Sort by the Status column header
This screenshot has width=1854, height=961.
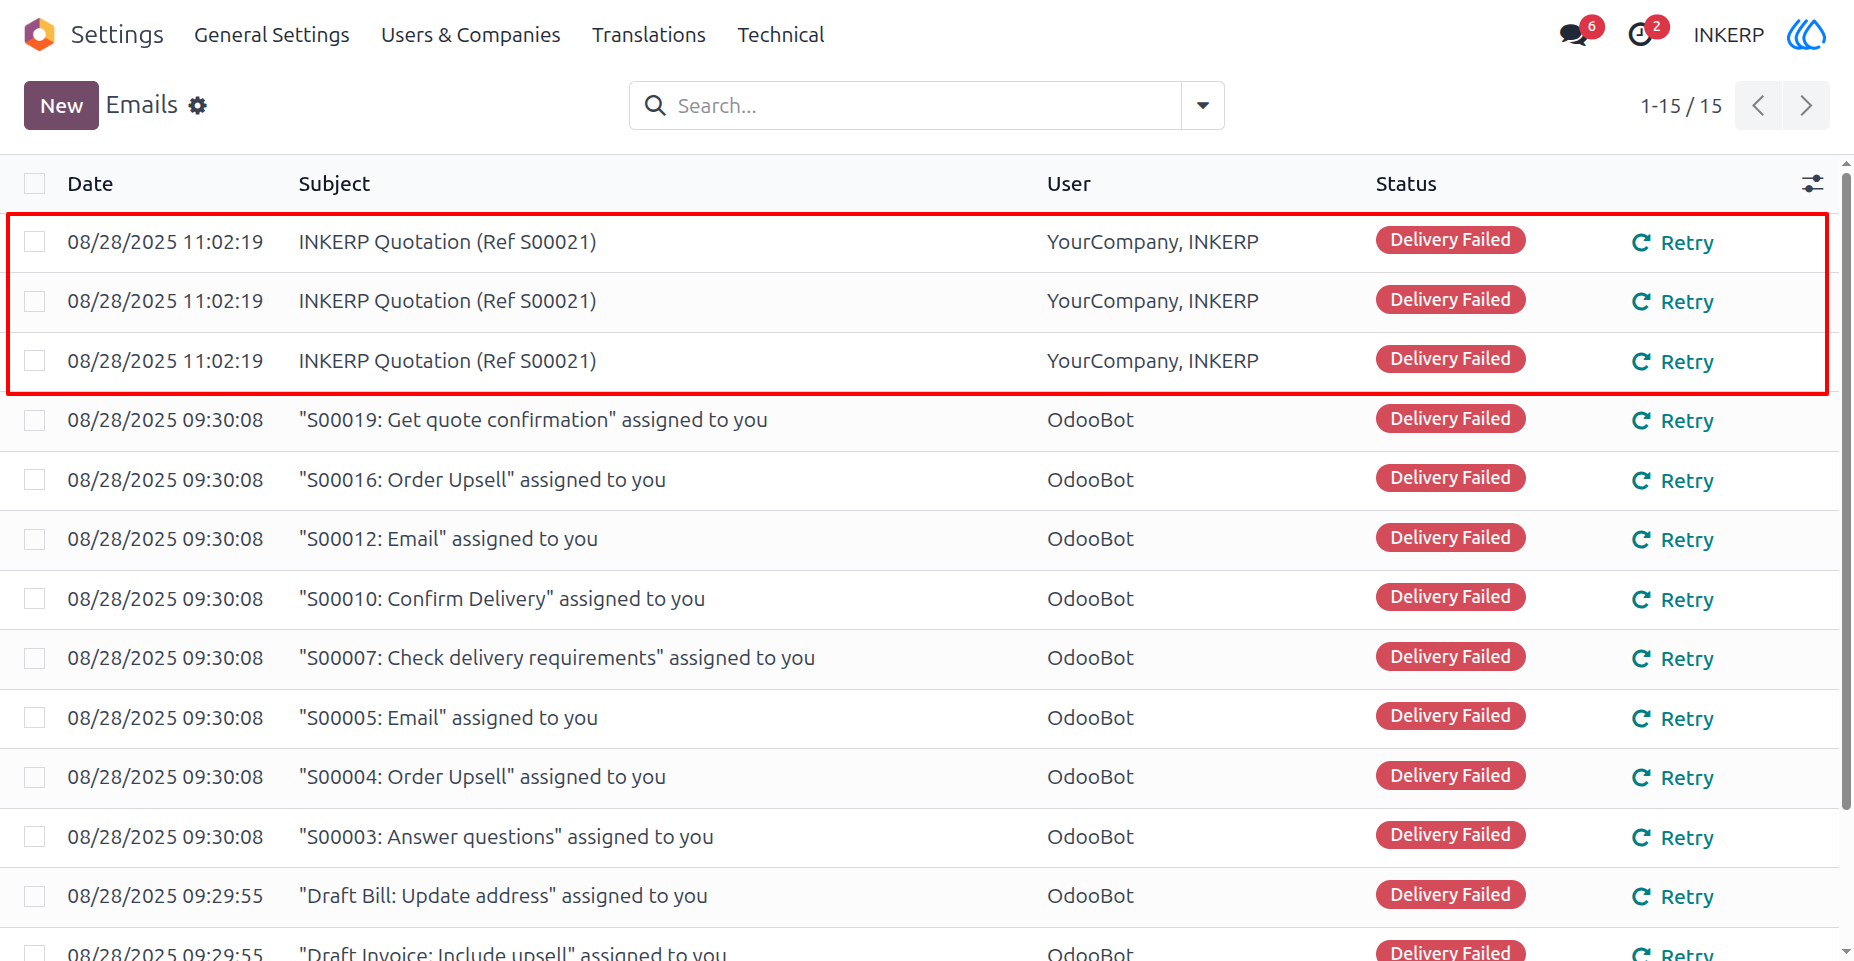(x=1406, y=184)
